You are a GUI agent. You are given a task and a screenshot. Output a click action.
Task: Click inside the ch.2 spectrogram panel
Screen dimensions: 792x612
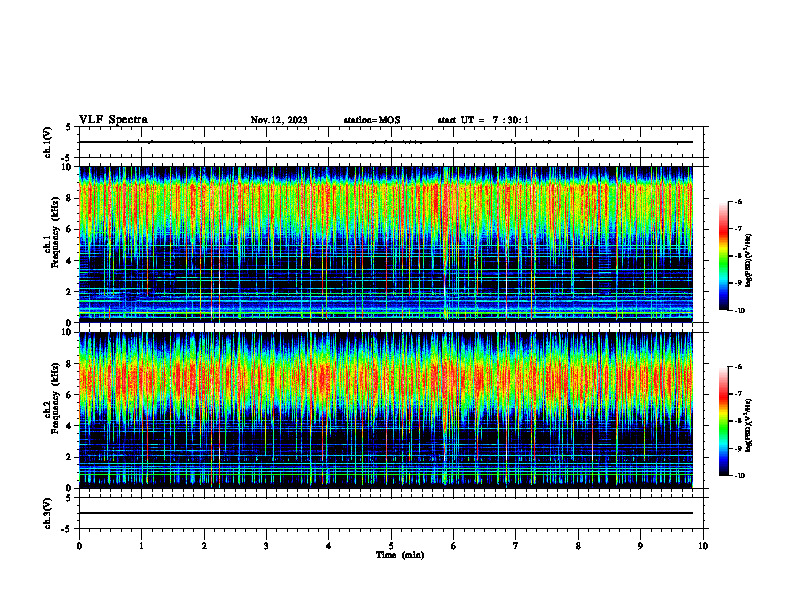tap(386, 410)
